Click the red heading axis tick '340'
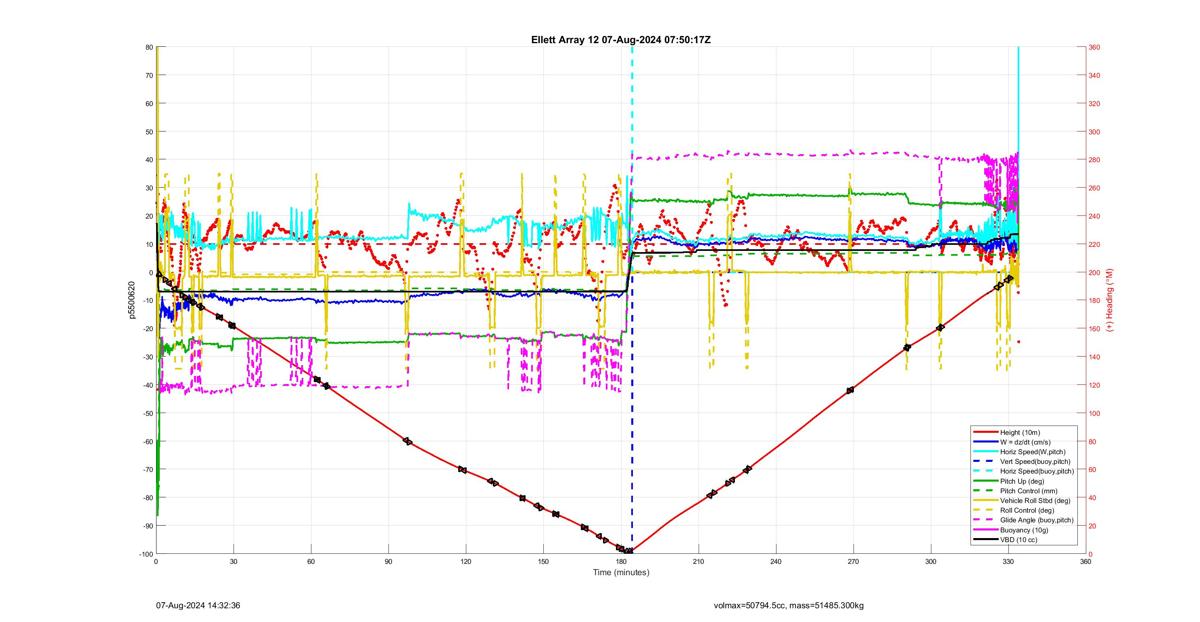The width and height of the screenshot is (1200, 622). click(x=1095, y=76)
